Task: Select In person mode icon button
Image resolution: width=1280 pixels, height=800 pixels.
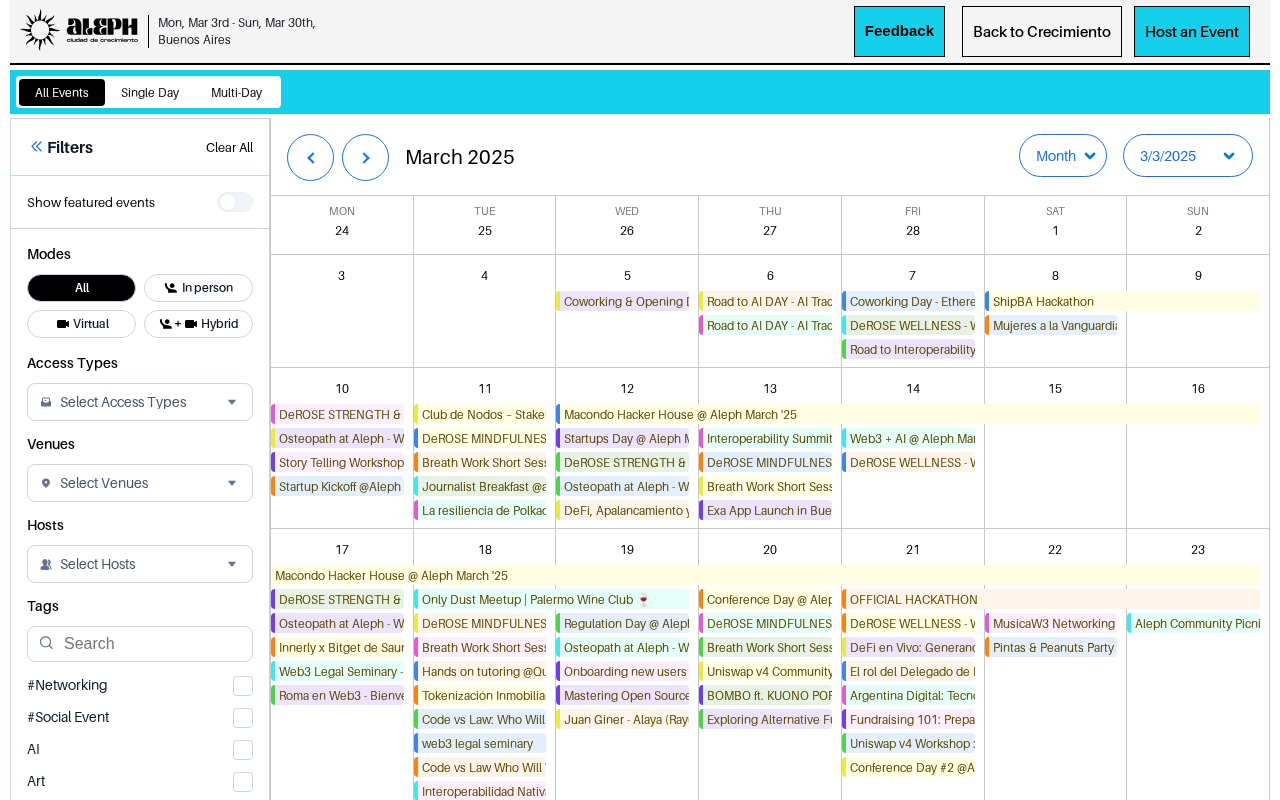Action: 198,288
